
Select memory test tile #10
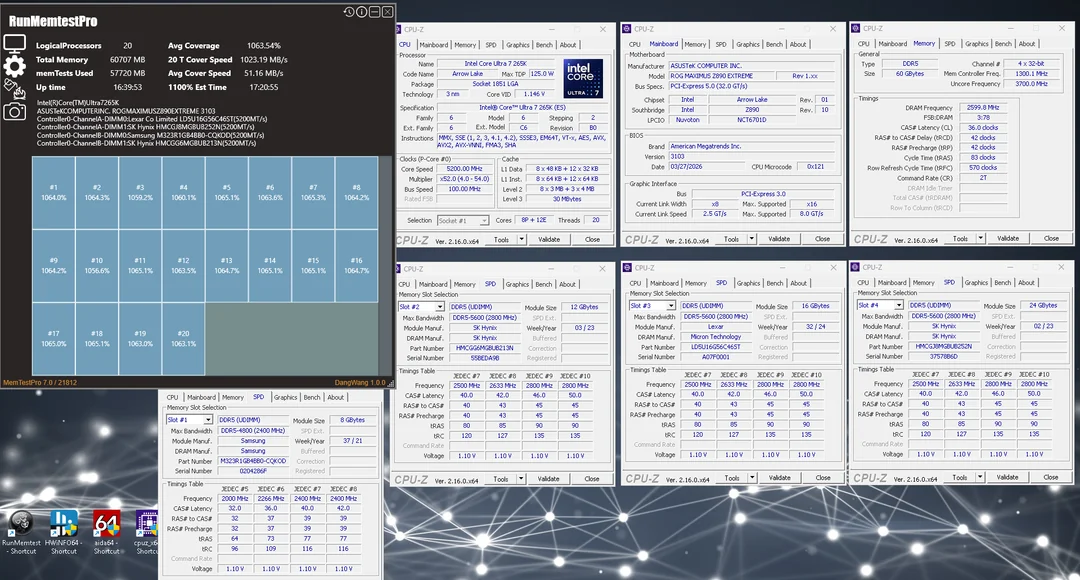(97, 265)
